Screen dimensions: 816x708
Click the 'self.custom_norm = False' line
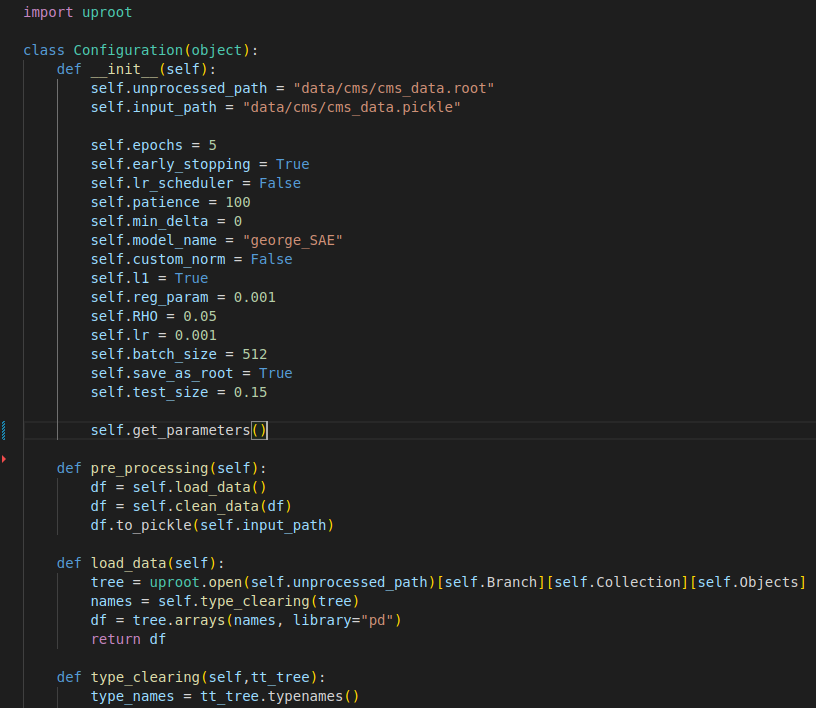pos(192,259)
